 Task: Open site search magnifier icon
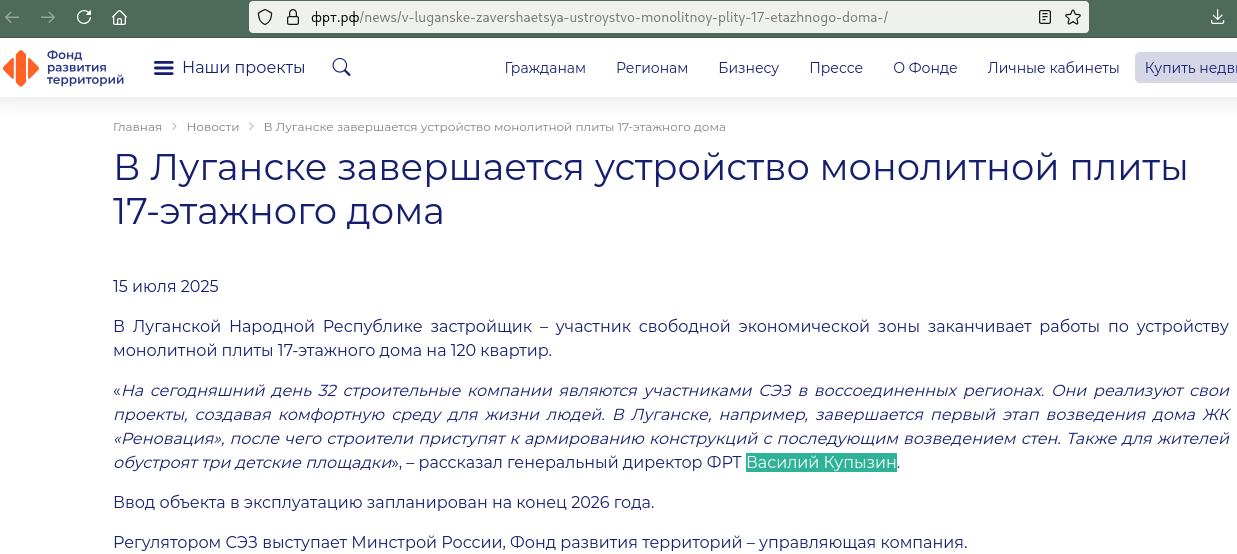pos(341,68)
